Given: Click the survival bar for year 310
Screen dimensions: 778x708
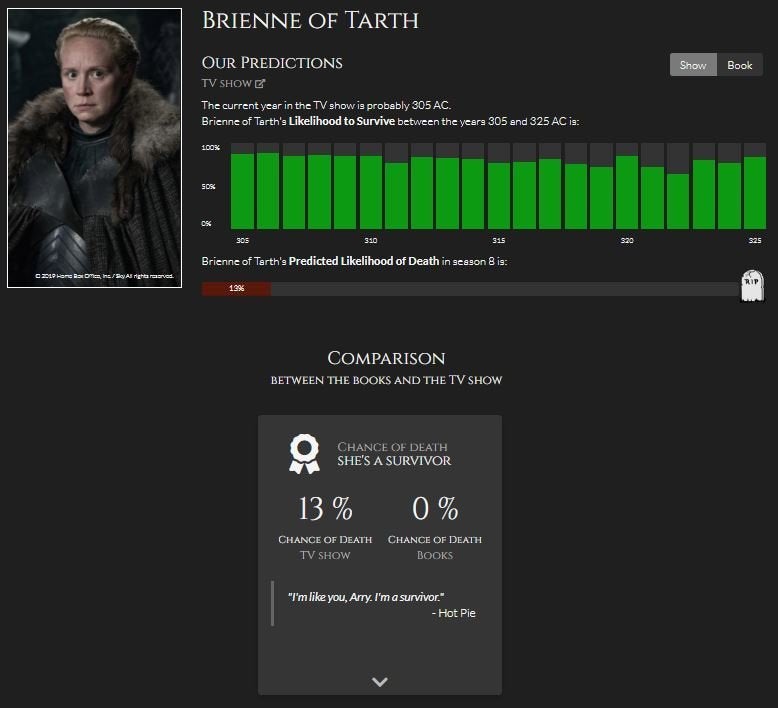Looking at the screenshot, I should click(371, 192).
